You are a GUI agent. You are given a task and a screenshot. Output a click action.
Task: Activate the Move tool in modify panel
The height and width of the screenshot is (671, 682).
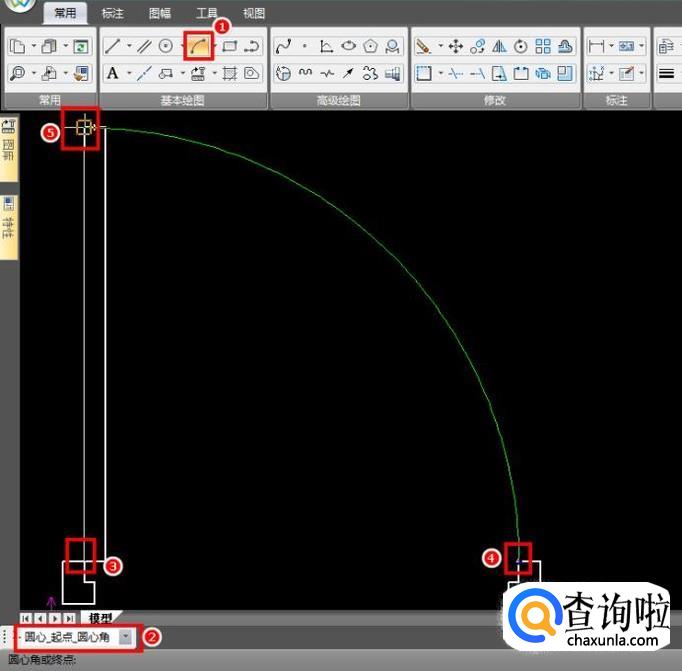(455, 46)
